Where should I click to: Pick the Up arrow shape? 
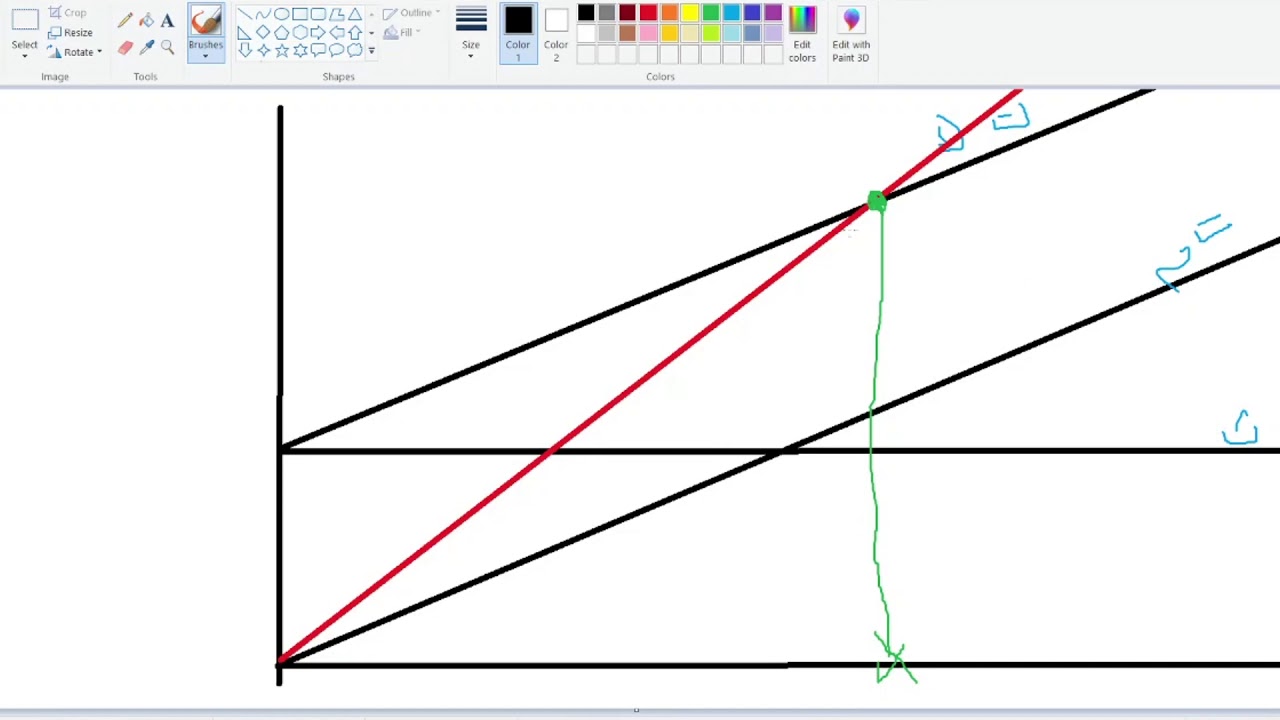pos(355,32)
